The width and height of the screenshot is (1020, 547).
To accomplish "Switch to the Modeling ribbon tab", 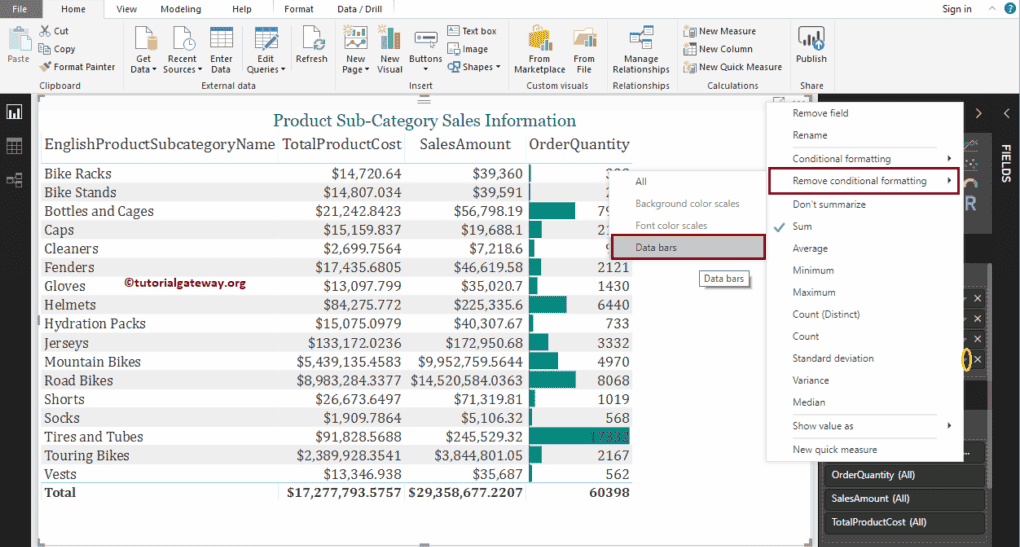I will [180, 9].
